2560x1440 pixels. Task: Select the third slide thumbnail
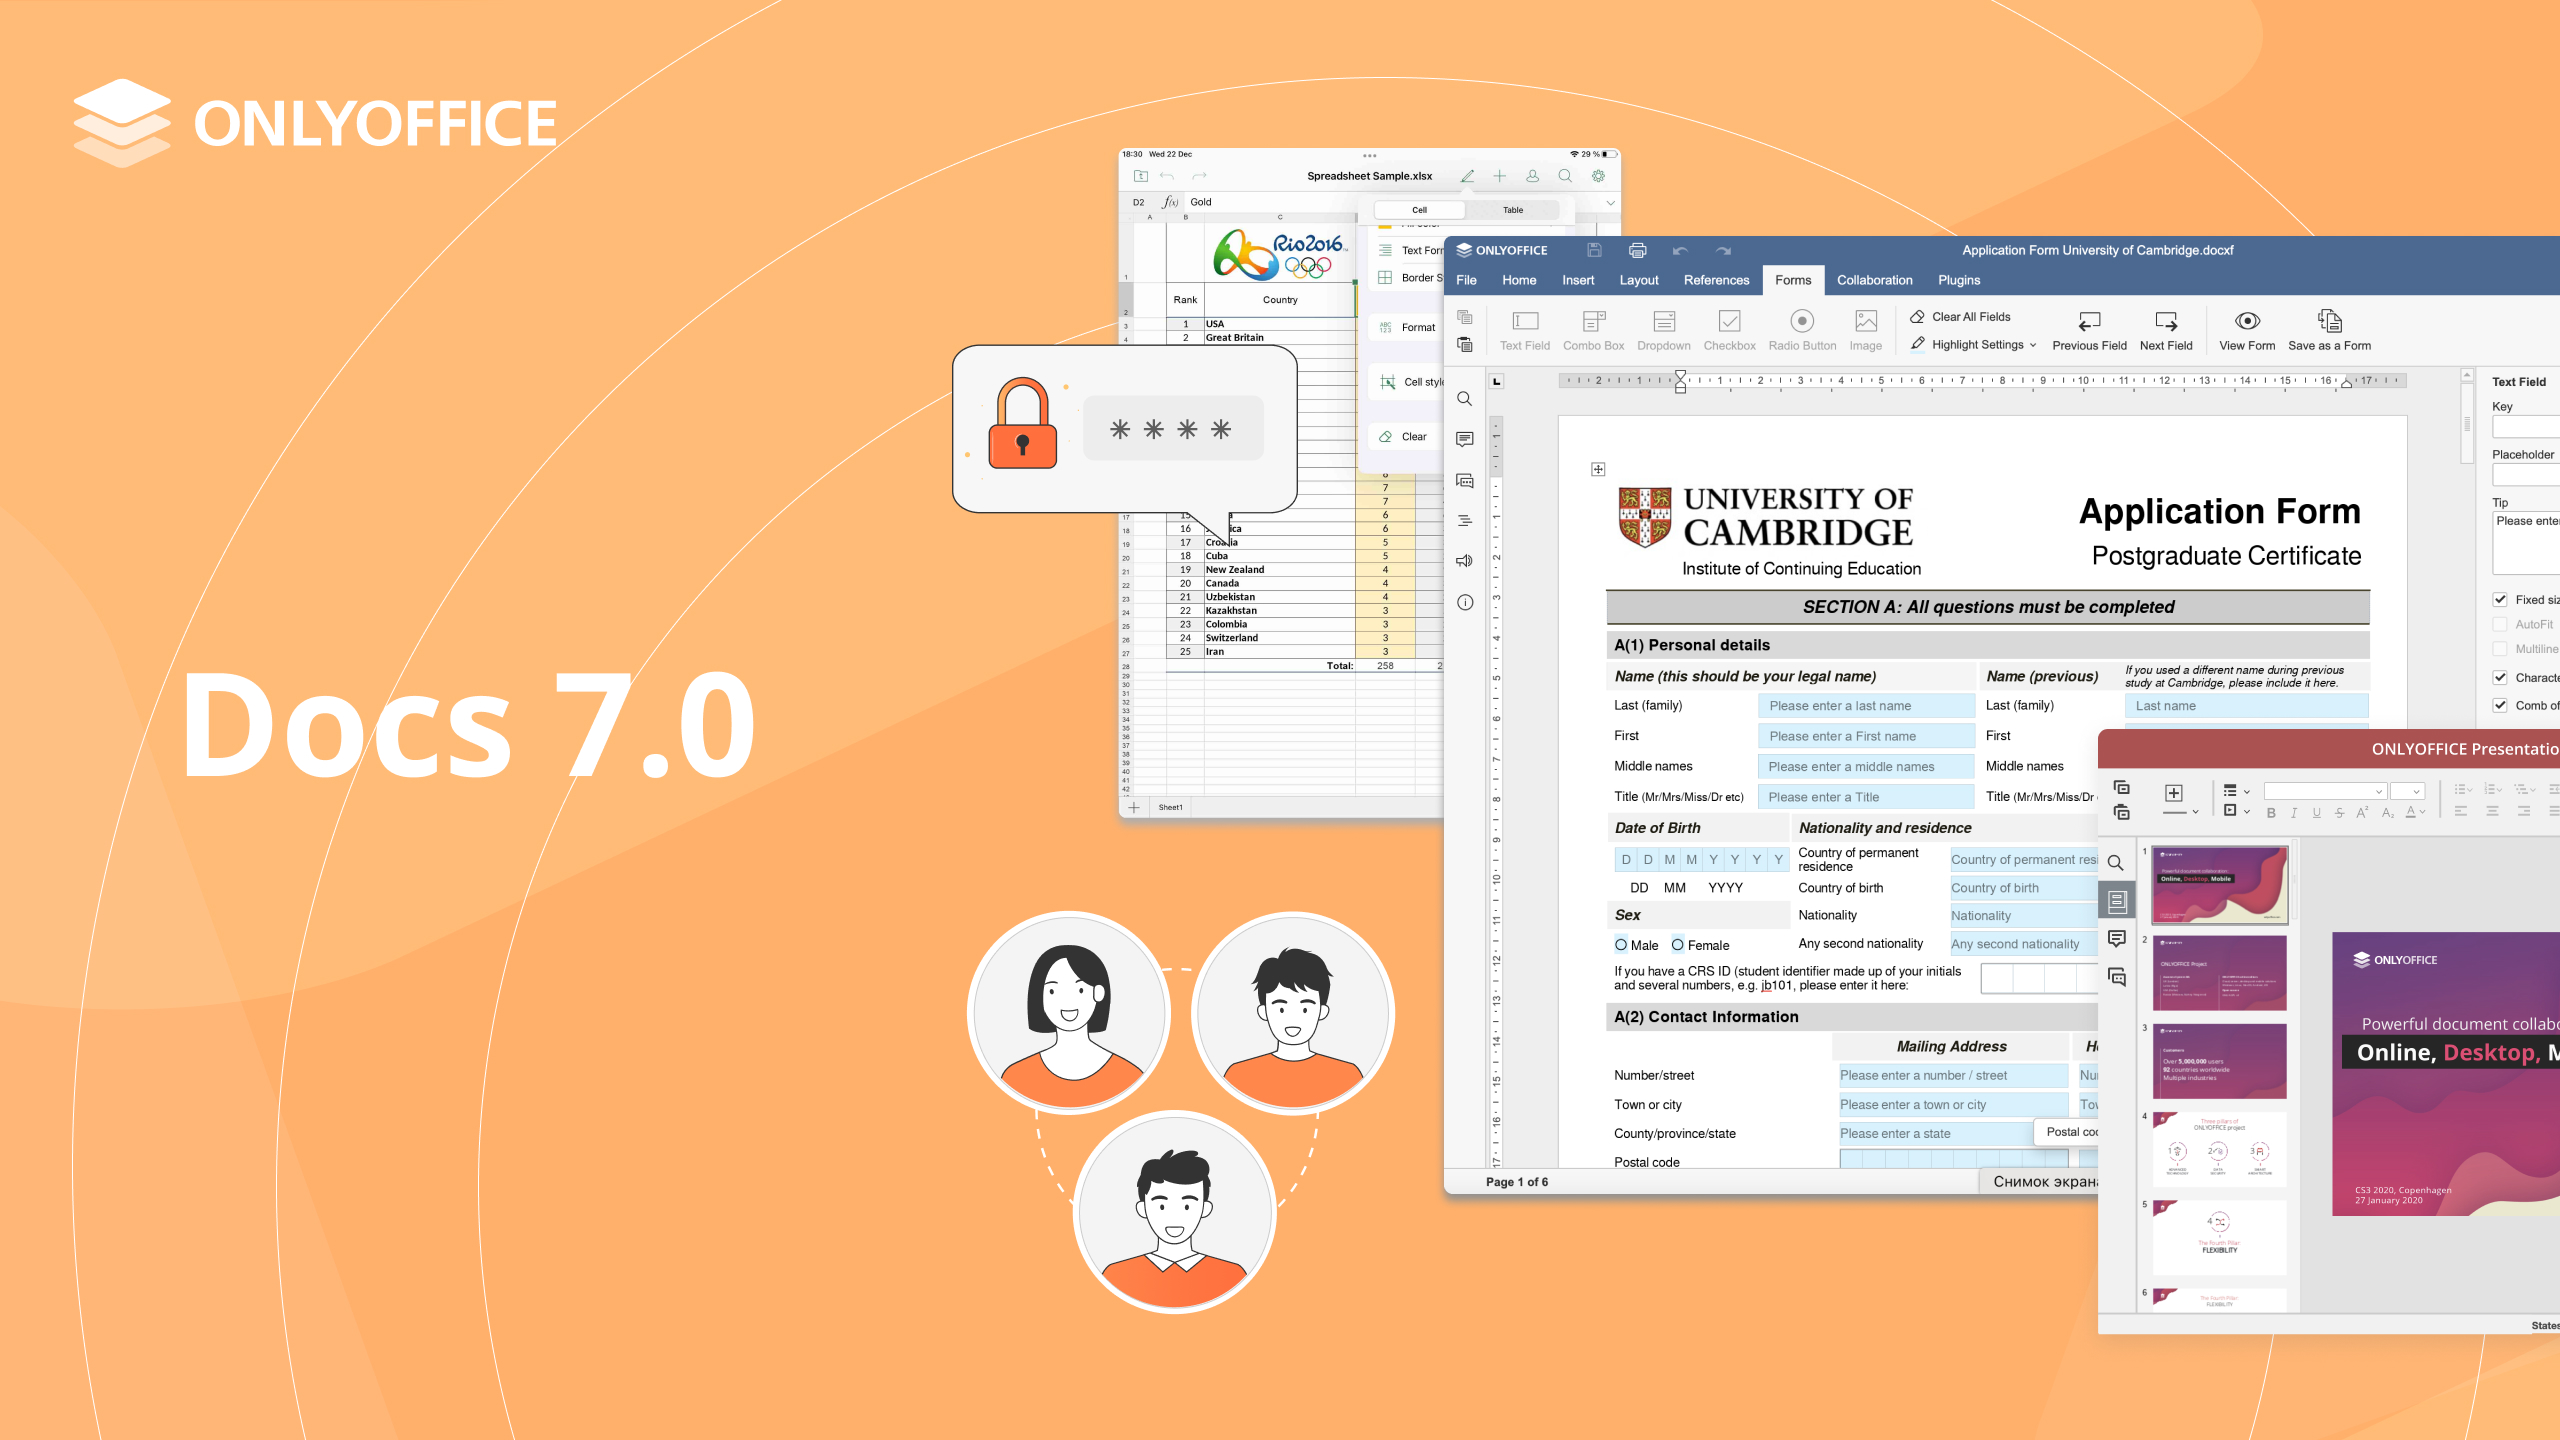pos(2219,1061)
